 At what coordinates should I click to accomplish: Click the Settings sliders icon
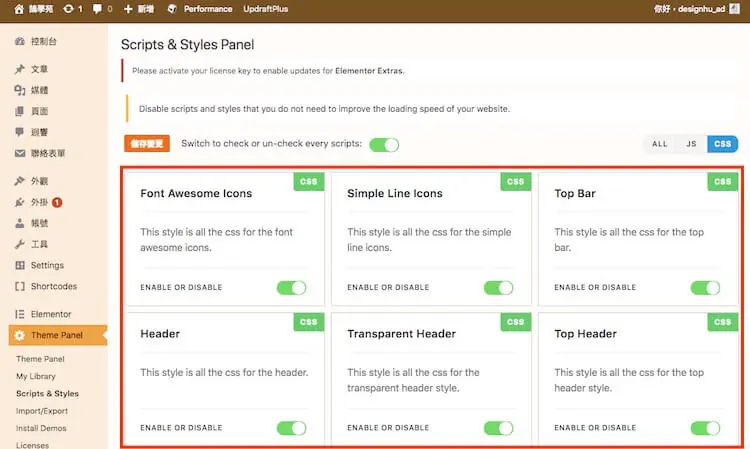(x=20, y=265)
